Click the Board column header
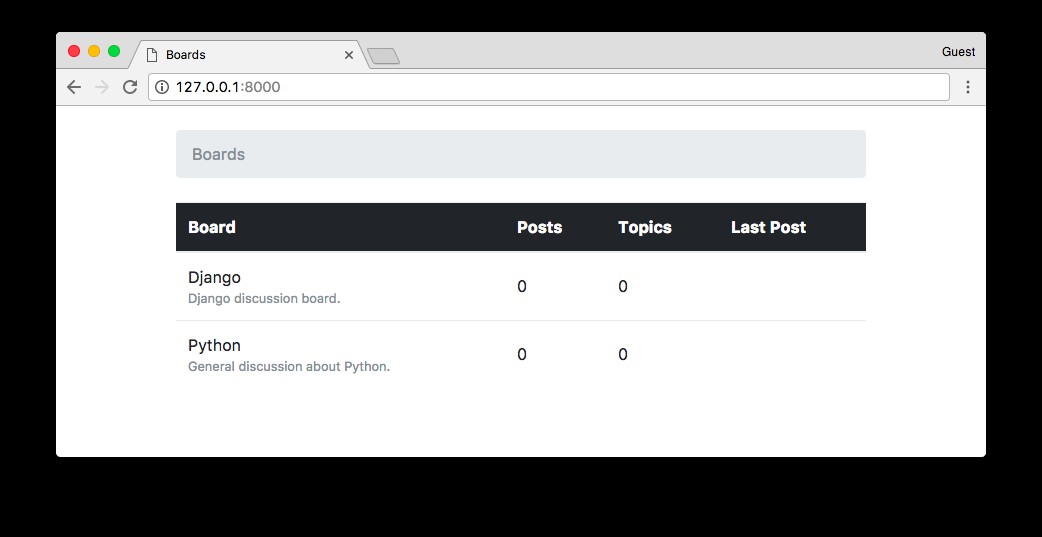The width and height of the screenshot is (1042, 537). [x=212, y=227]
